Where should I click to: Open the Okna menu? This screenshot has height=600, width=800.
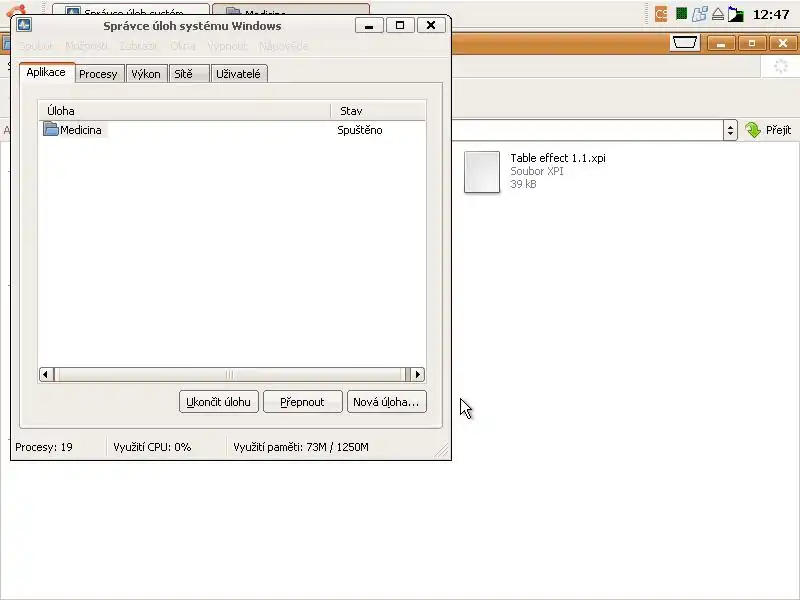pos(183,46)
